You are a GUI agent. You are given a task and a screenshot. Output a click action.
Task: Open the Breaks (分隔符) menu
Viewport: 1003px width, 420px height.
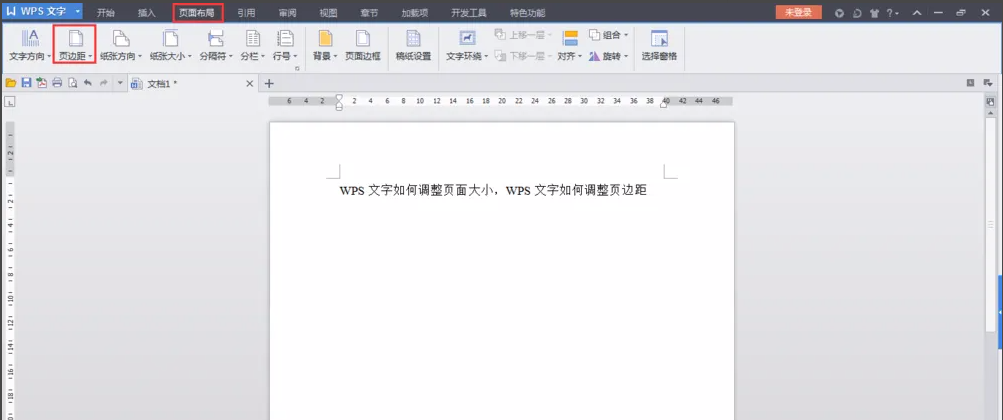216,45
